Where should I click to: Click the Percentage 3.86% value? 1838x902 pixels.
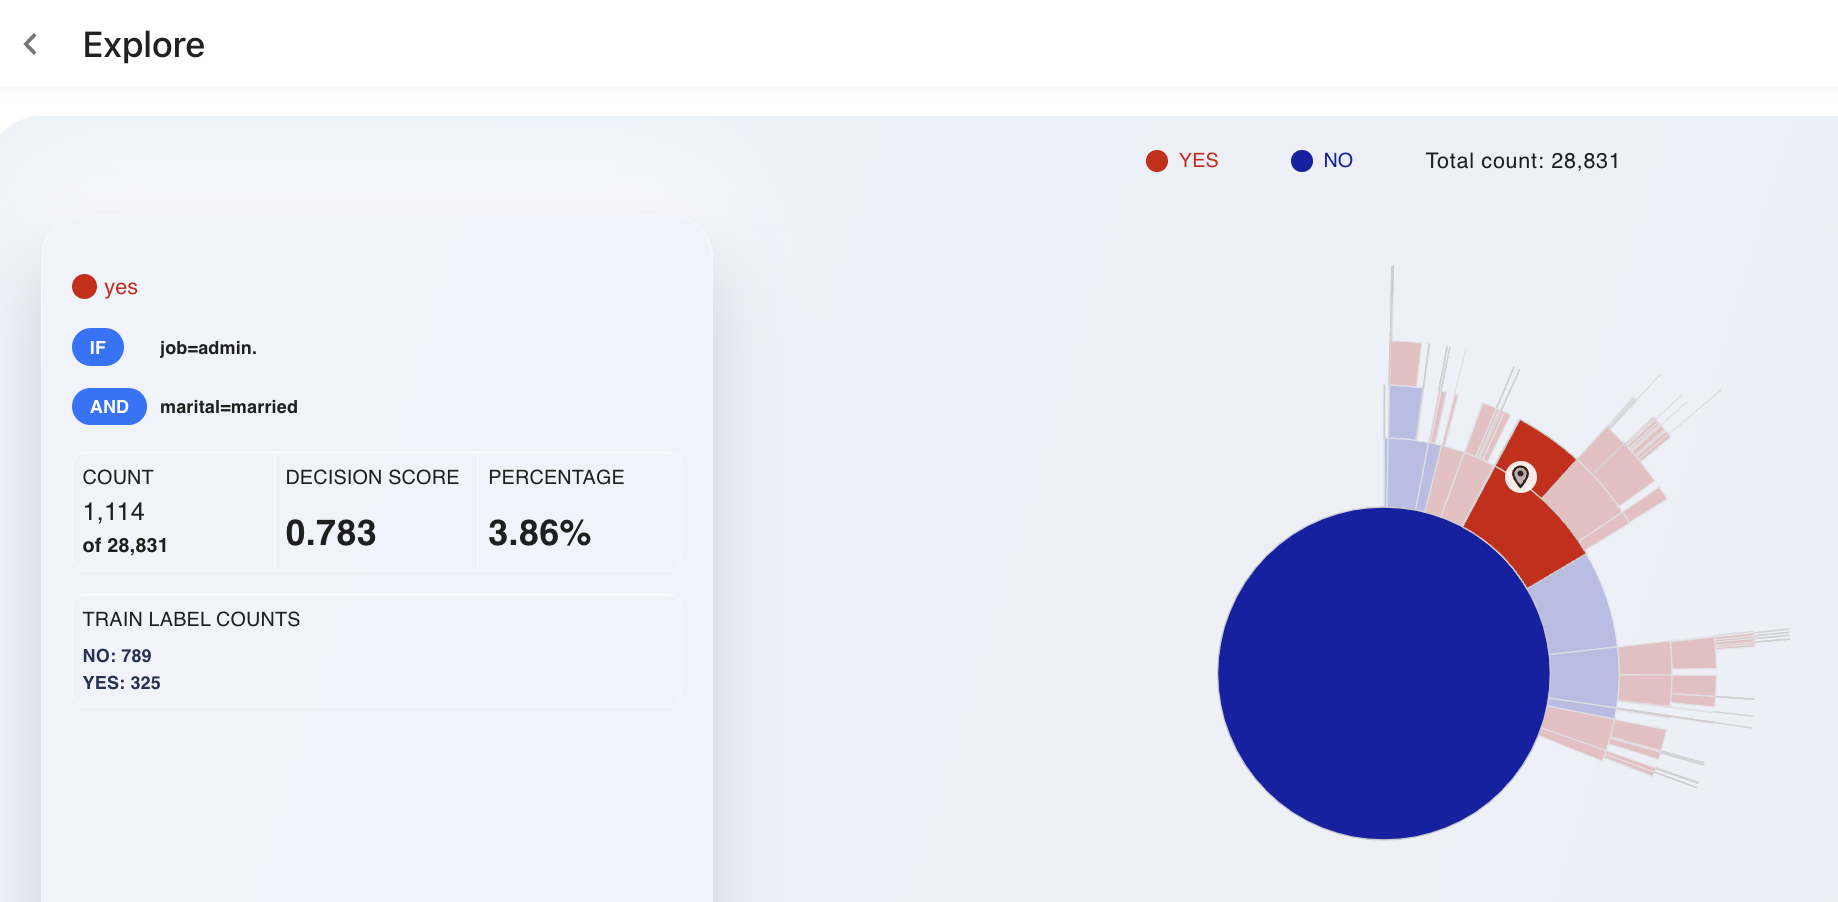click(x=539, y=533)
